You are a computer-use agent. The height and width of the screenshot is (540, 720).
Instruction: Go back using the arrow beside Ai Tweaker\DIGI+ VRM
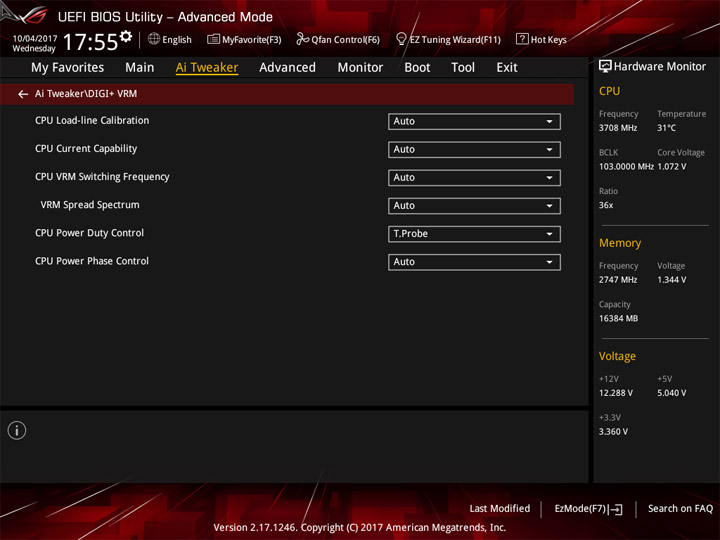click(x=23, y=94)
